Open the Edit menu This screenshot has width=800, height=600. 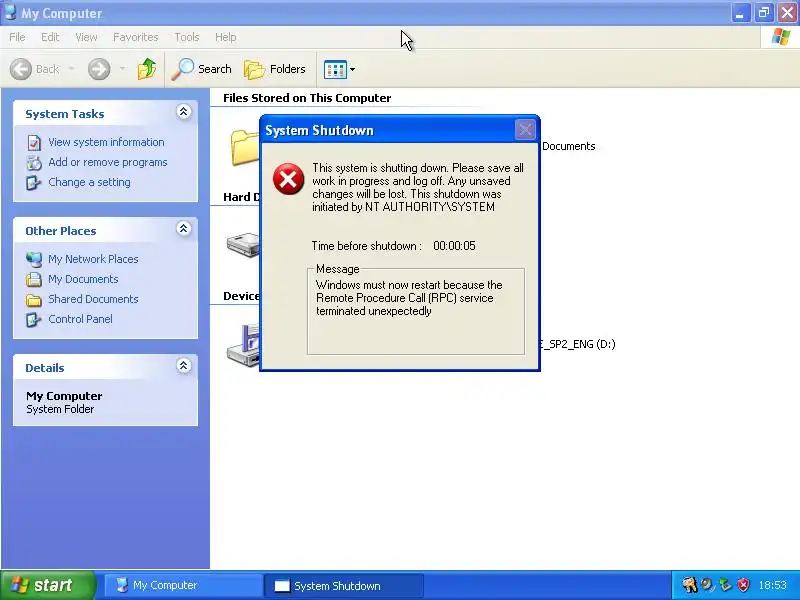50,37
